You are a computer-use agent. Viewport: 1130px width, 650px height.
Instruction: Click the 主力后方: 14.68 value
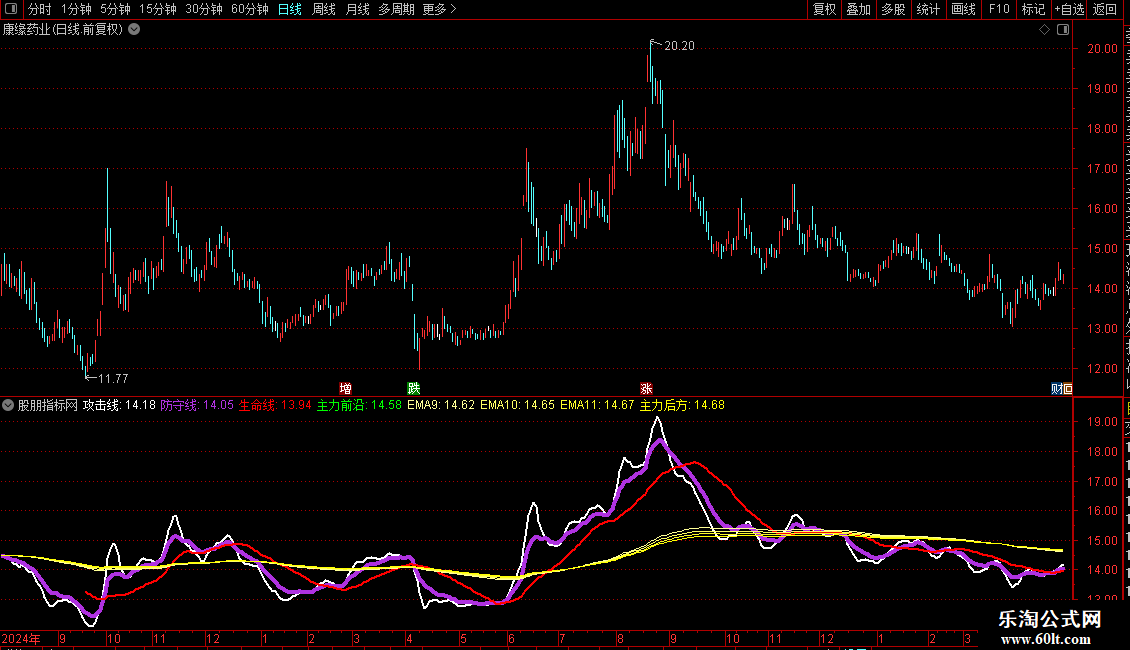click(x=682, y=405)
